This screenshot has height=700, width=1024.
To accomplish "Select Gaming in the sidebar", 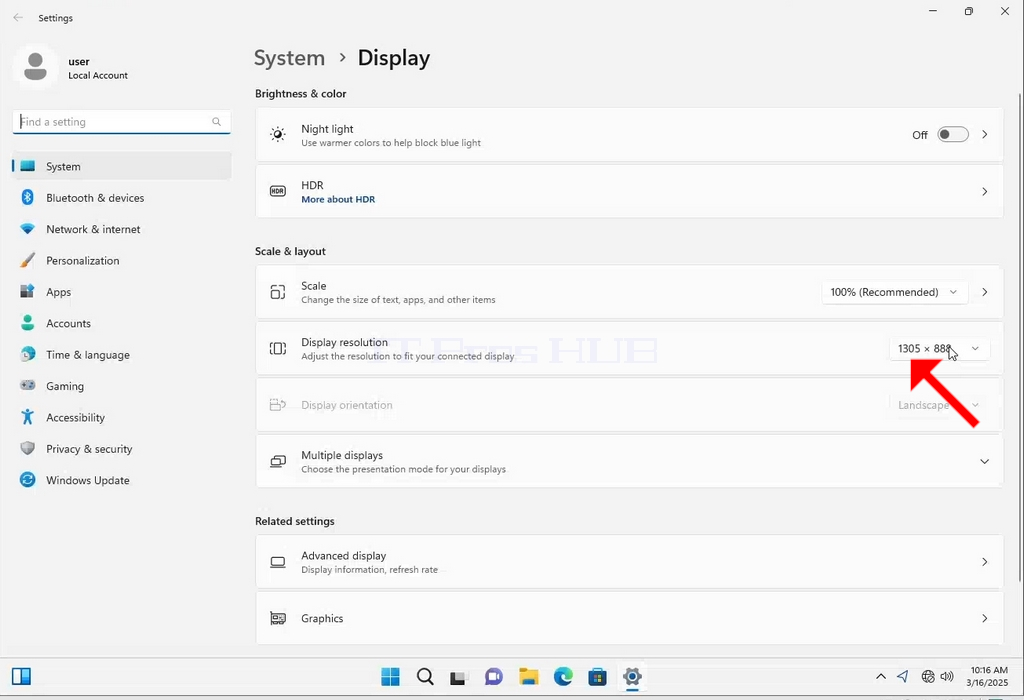I will pyautogui.click(x=121, y=386).
